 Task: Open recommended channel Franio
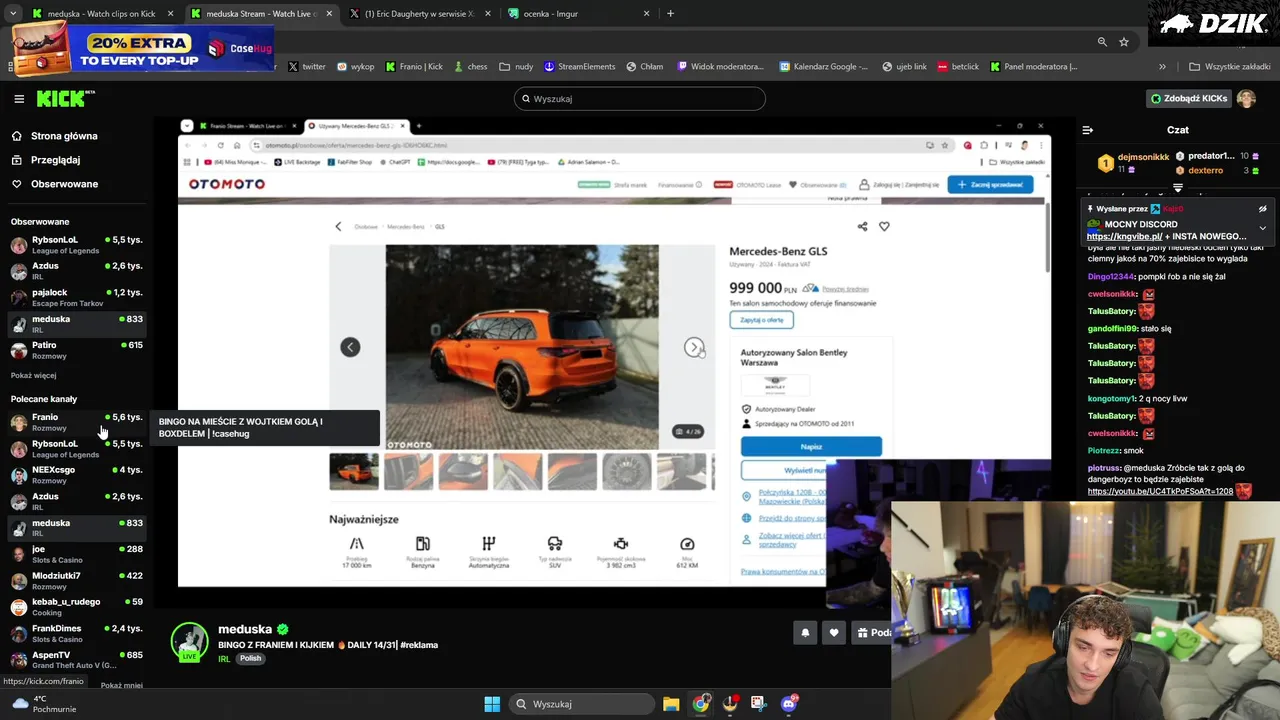pyautogui.click(x=77, y=422)
